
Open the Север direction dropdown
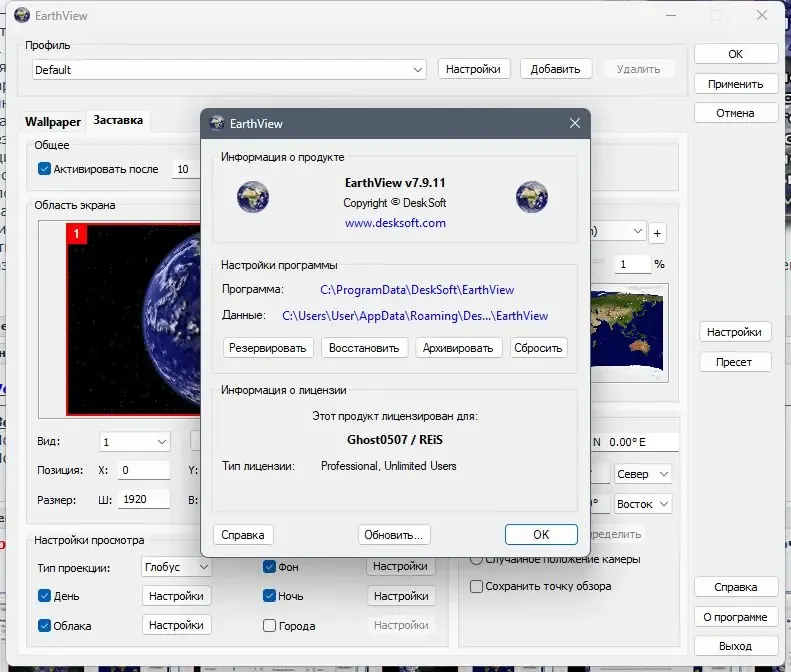643,474
